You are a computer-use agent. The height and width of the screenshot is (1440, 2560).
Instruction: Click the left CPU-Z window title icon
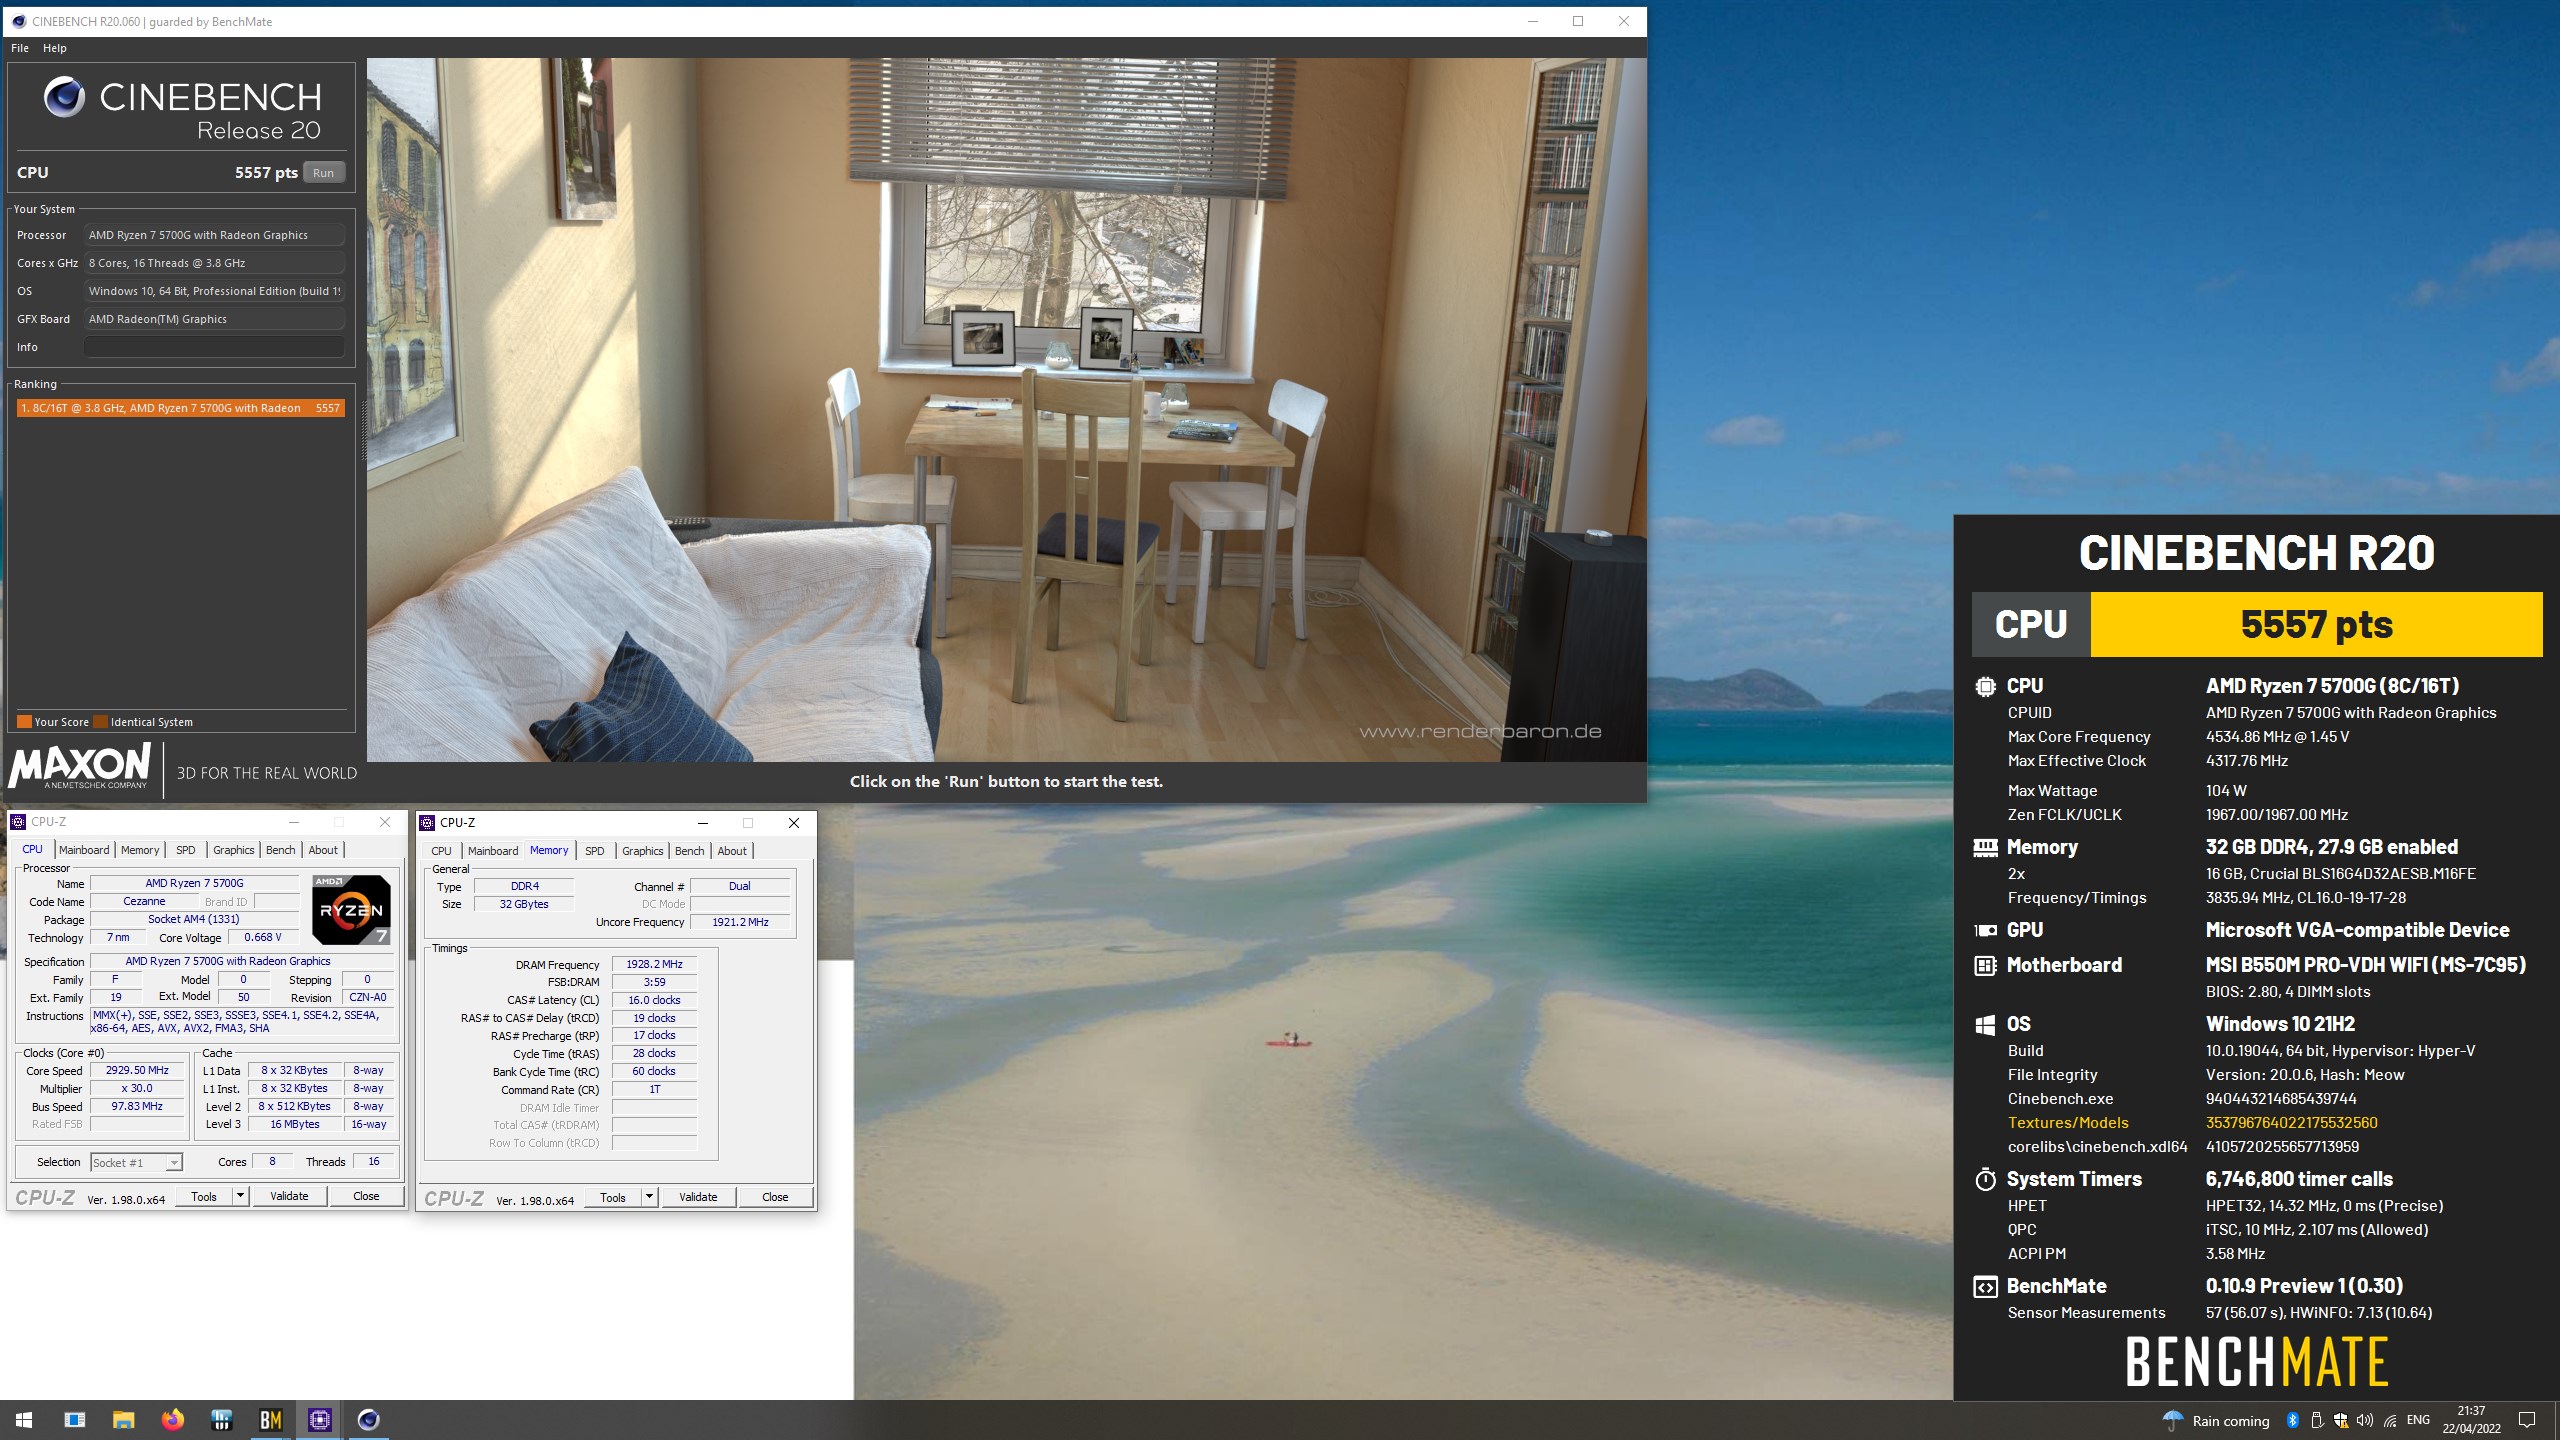pos(18,822)
